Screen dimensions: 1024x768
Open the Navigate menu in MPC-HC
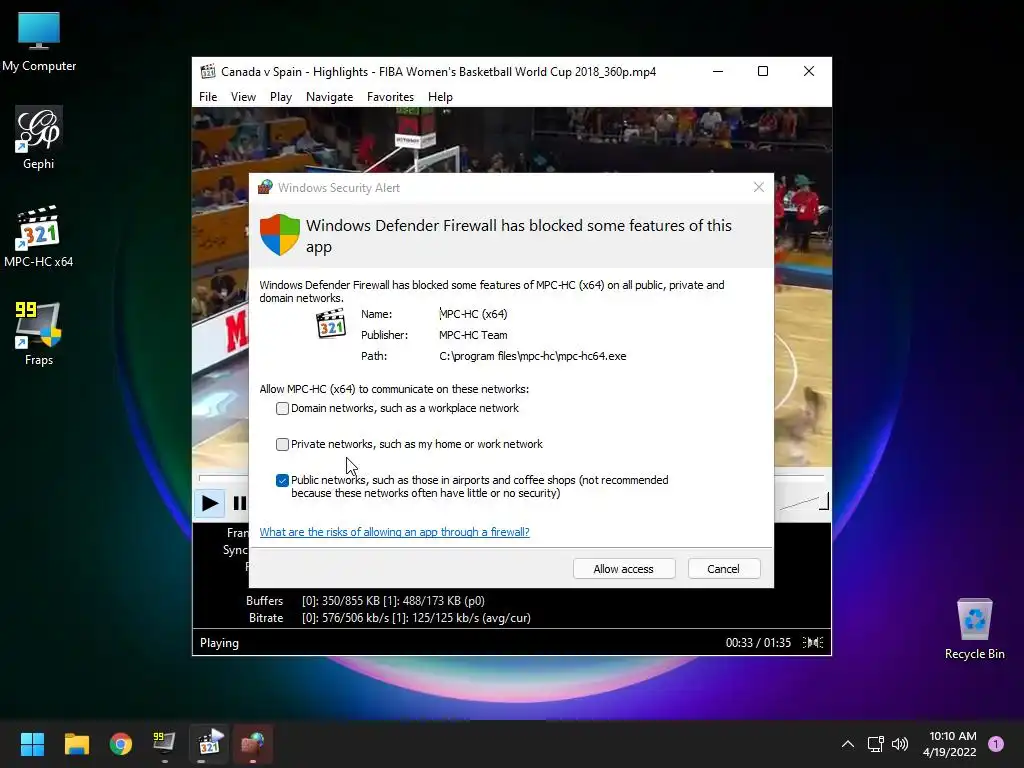click(329, 97)
